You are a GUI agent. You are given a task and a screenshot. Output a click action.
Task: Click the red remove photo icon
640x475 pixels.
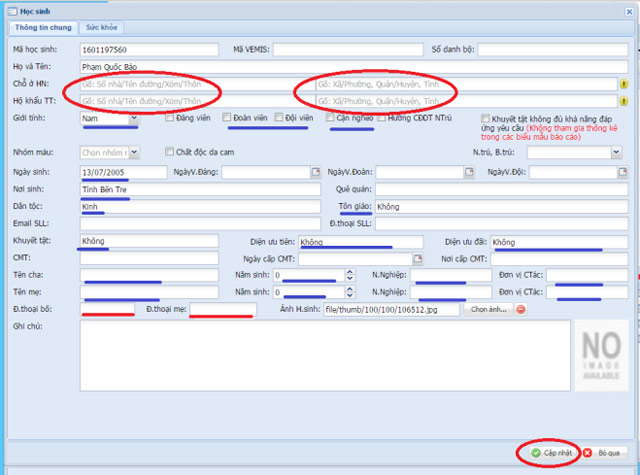(x=520, y=310)
